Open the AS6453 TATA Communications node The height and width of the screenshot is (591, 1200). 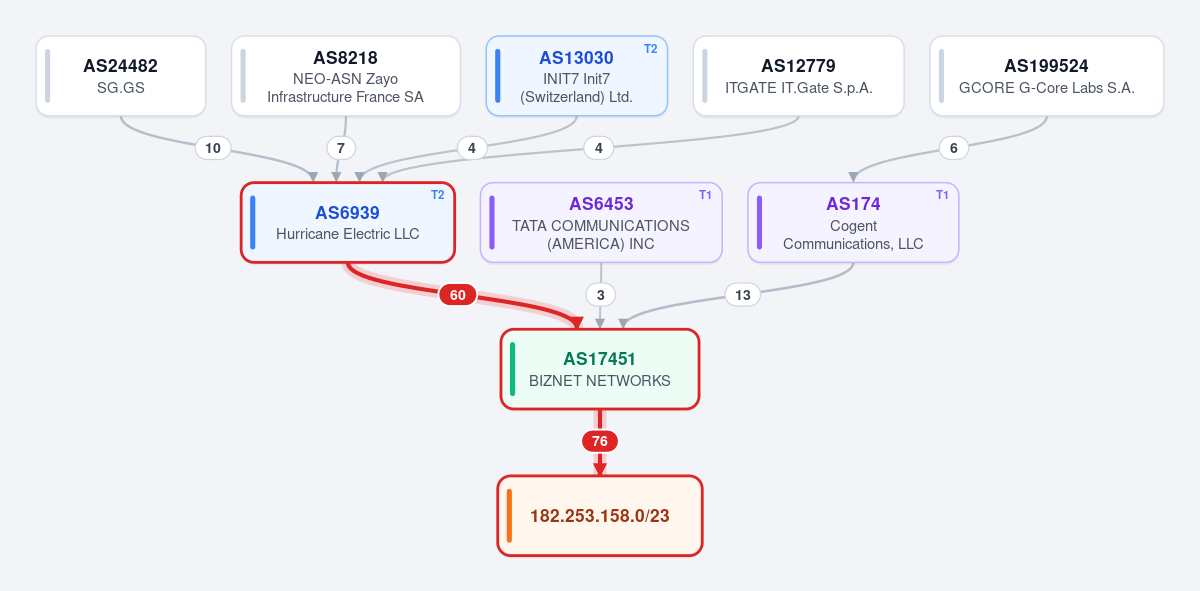pos(601,223)
